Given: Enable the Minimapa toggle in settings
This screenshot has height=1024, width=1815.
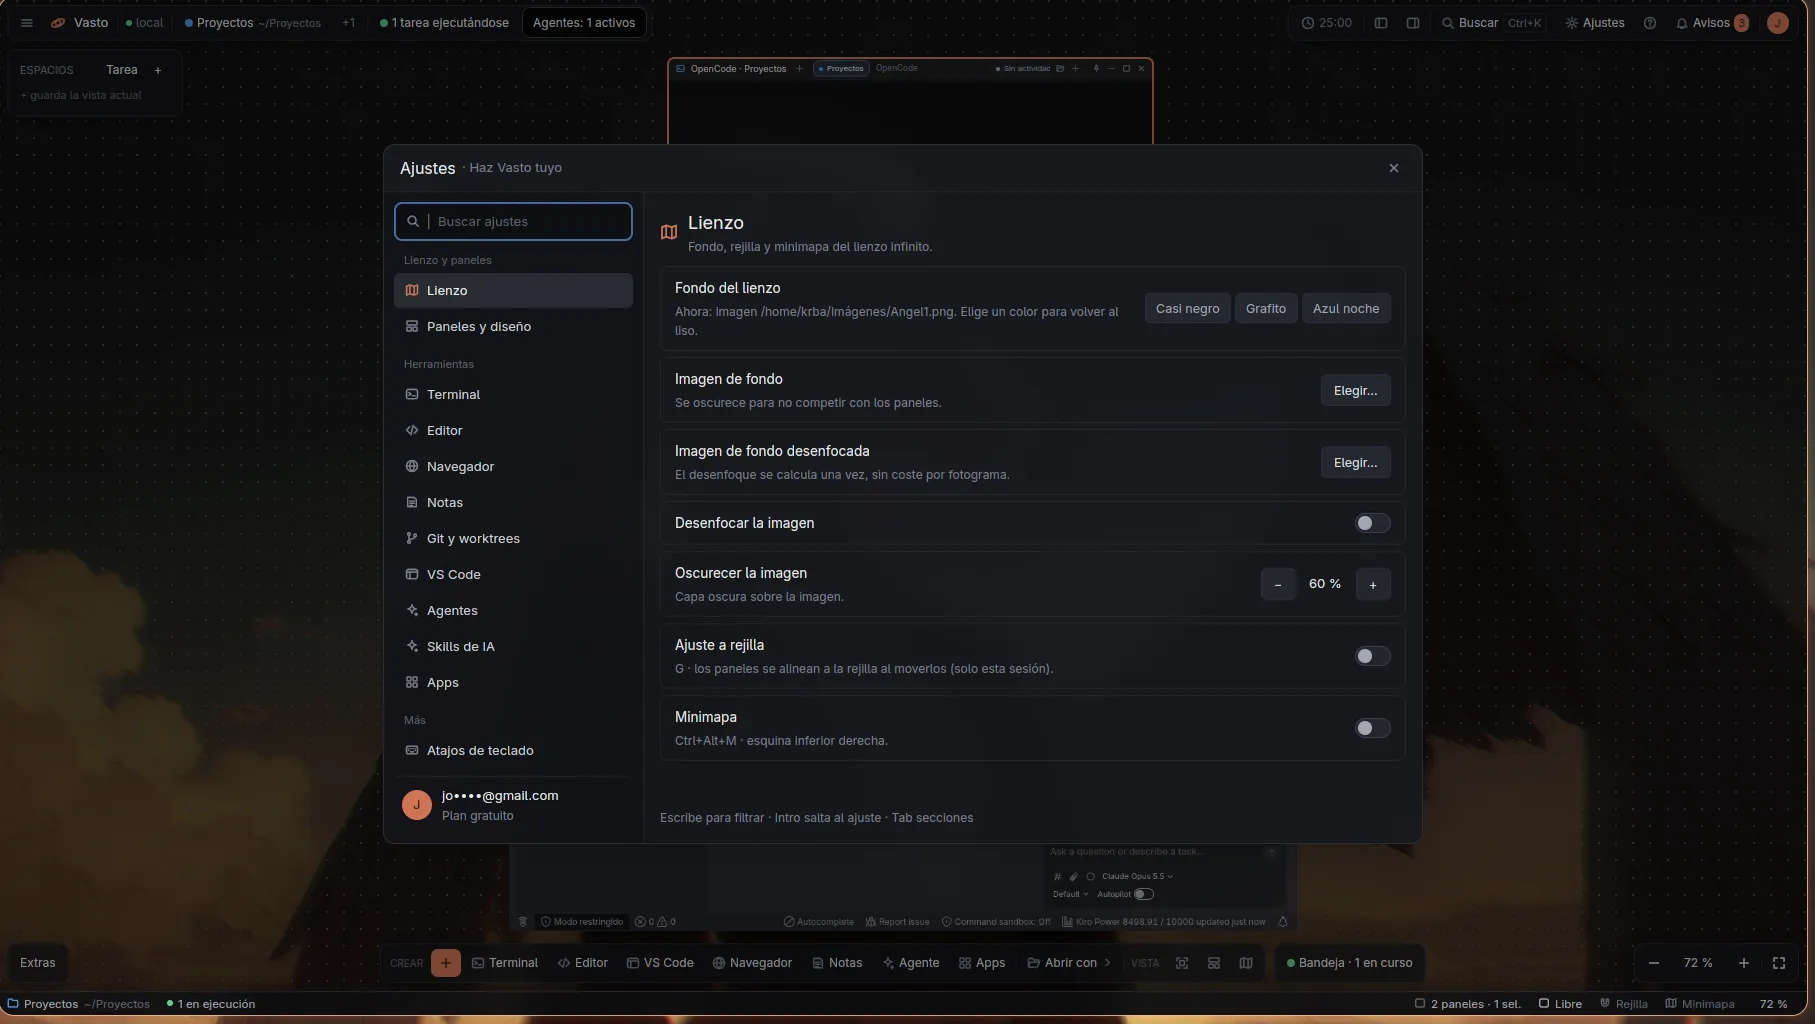Looking at the screenshot, I should coord(1372,728).
